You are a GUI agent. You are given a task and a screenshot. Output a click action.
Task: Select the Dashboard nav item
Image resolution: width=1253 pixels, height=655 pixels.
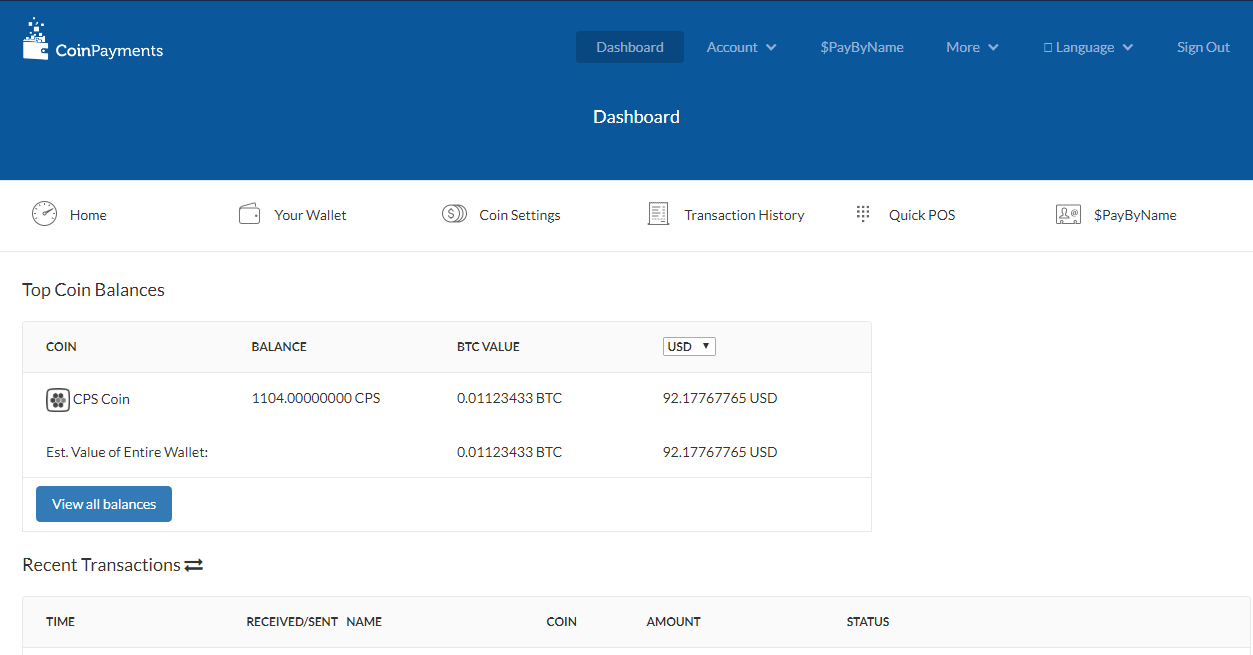(630, 47)
